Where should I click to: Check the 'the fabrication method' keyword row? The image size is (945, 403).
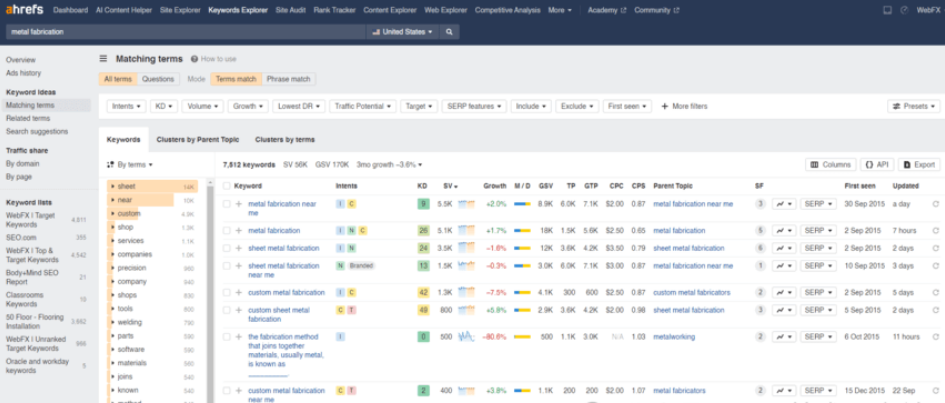tap(227, 337)
